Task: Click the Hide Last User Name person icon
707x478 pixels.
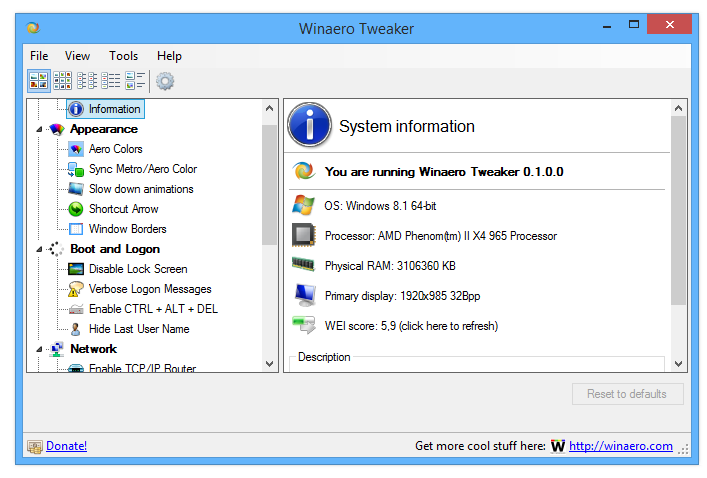Action: point(76,329)
